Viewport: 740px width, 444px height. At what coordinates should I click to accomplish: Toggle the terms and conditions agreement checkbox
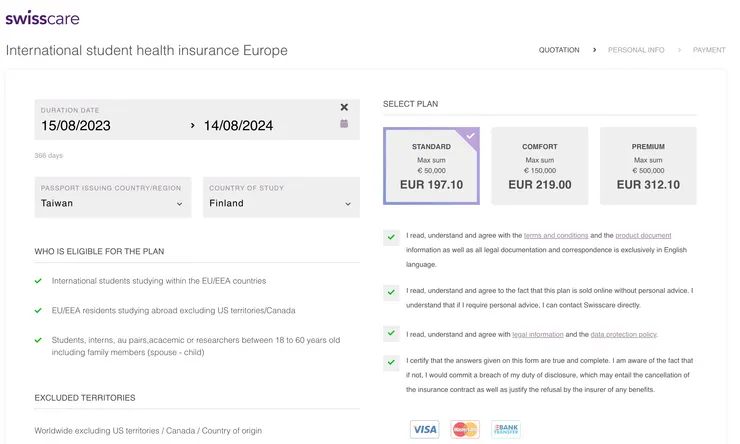(x=390, y=237)
